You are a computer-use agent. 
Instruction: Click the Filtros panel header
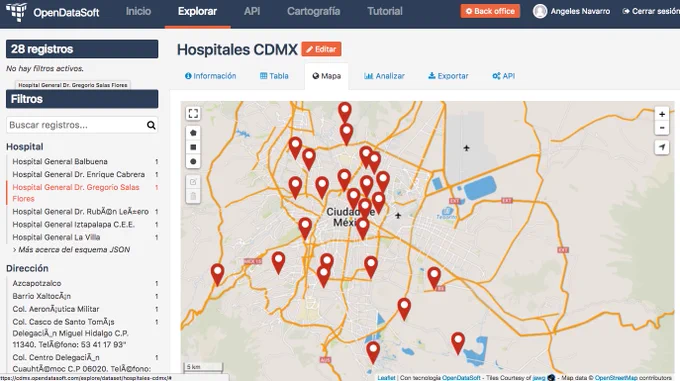82,99
